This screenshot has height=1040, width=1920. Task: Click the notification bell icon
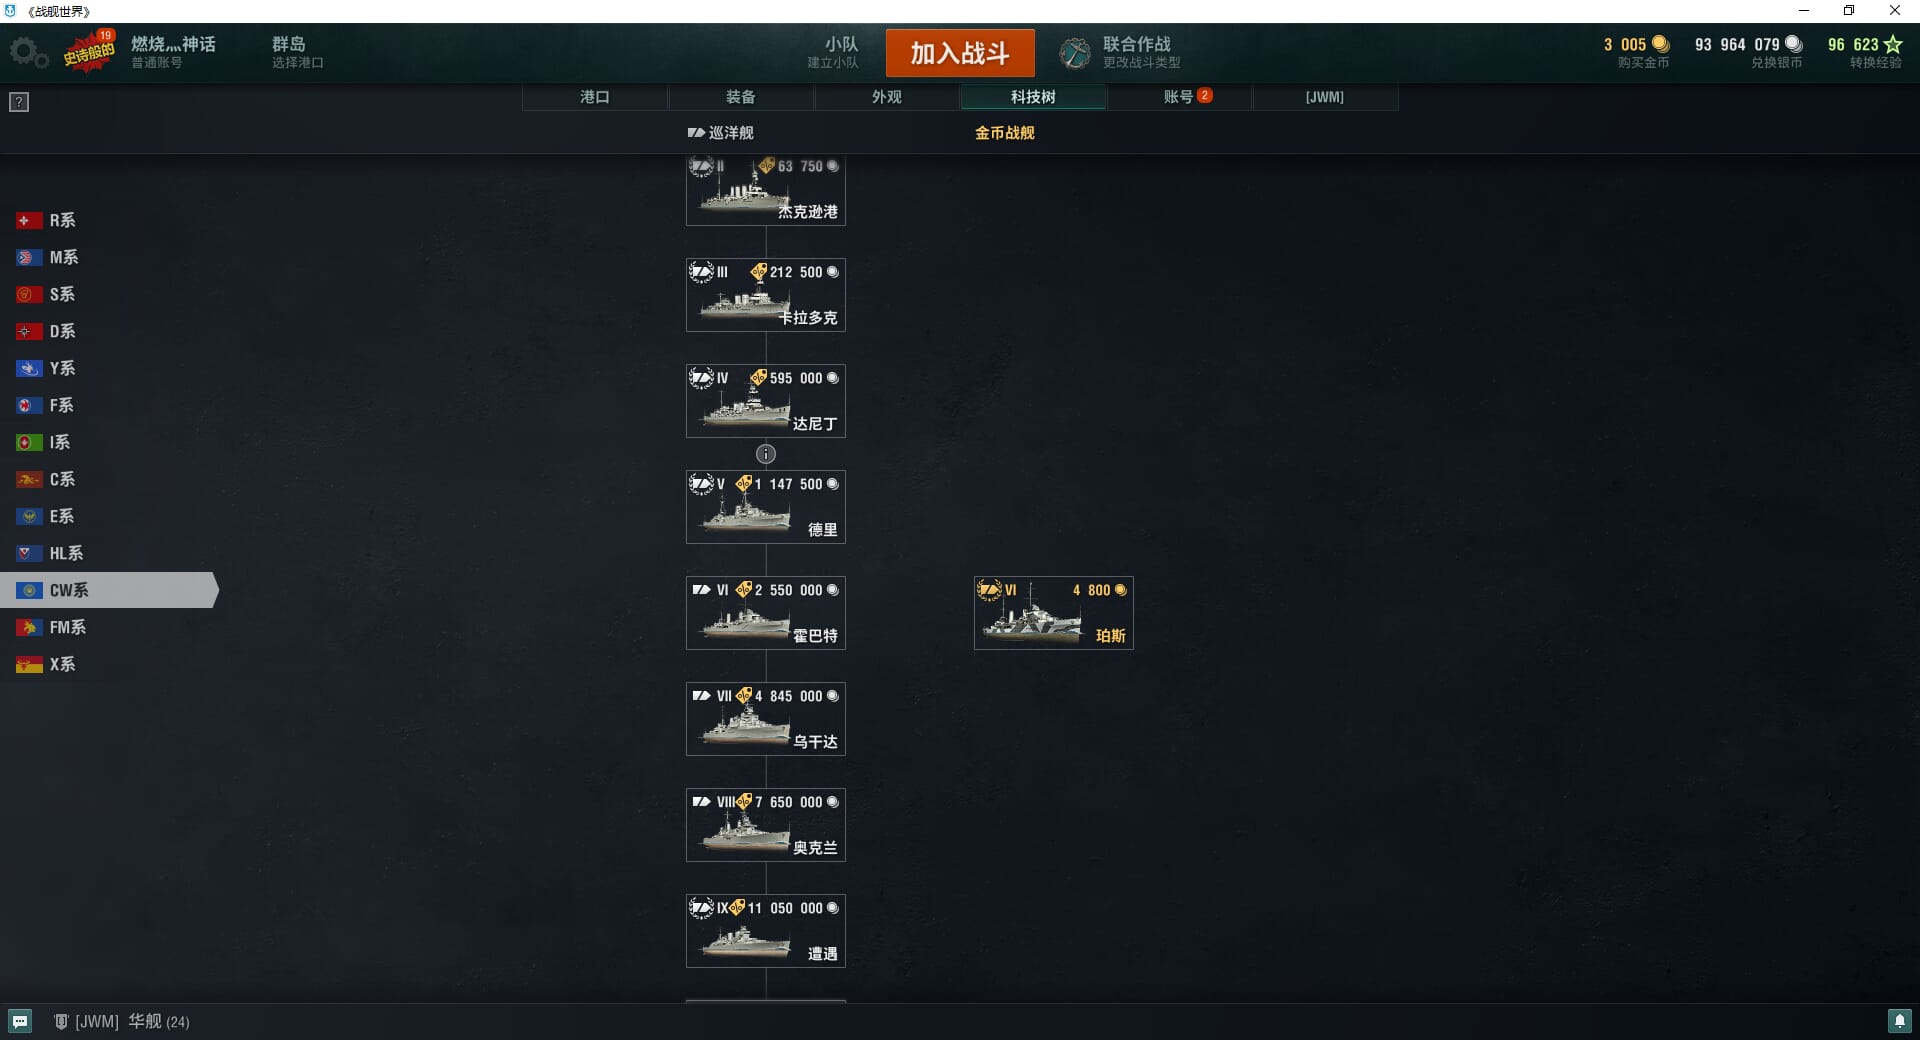click(x=1899, y=1021)
